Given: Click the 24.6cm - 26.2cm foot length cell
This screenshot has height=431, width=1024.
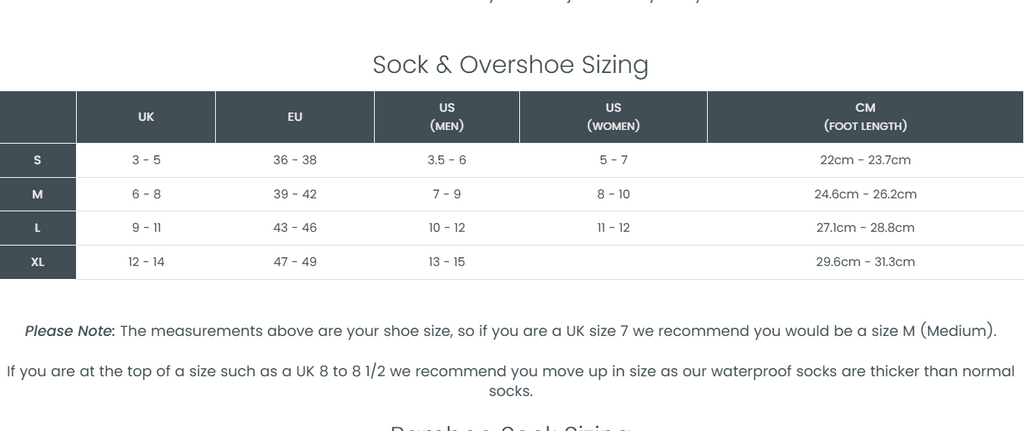Looking at the screenshot, I should tap(865, 194).
